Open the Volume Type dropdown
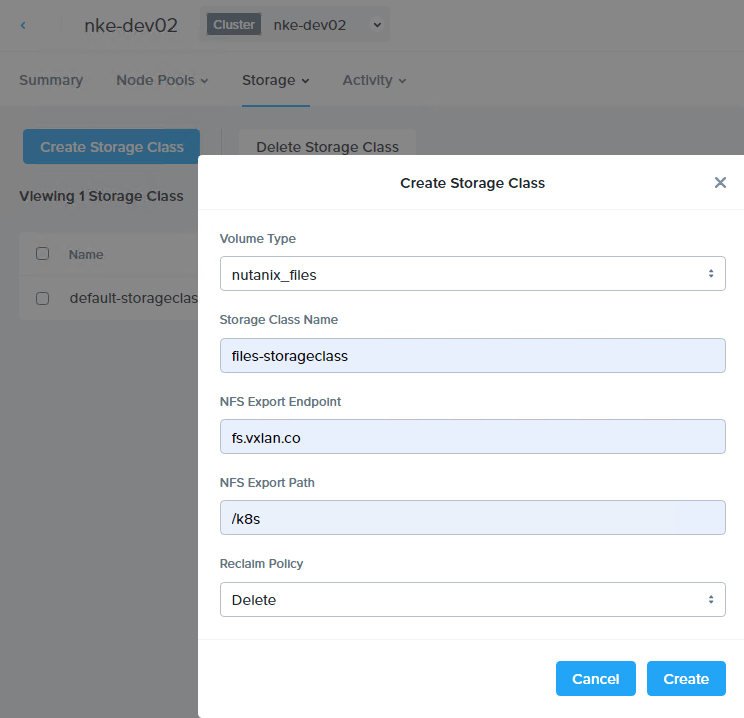 472,274
